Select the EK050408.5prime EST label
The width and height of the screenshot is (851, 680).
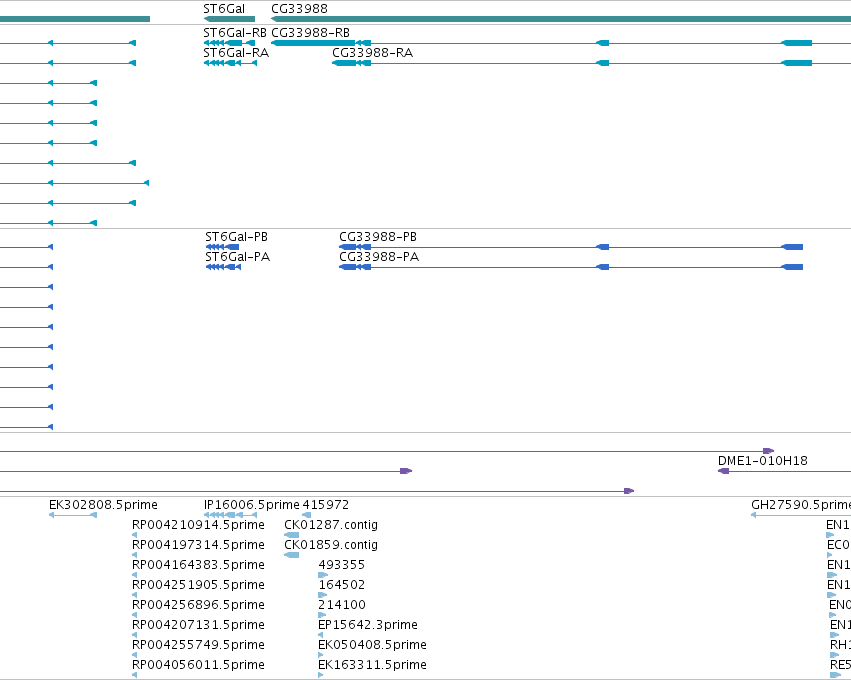tap(372, 645)
